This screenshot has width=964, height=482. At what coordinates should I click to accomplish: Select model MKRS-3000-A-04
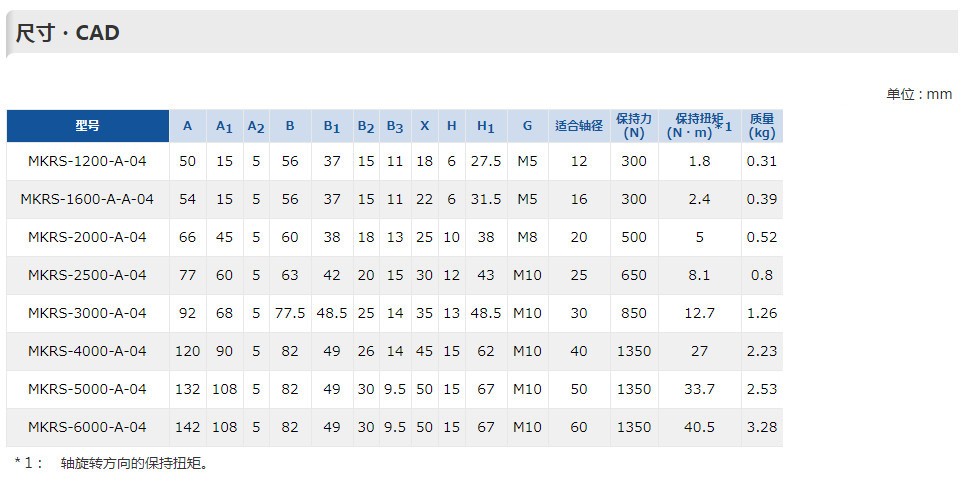click(x=87, y=314)
